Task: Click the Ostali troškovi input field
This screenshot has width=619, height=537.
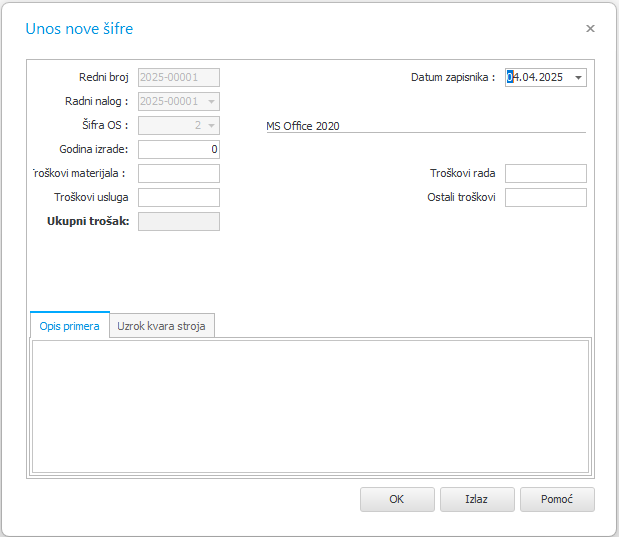Action: [546, 197]
